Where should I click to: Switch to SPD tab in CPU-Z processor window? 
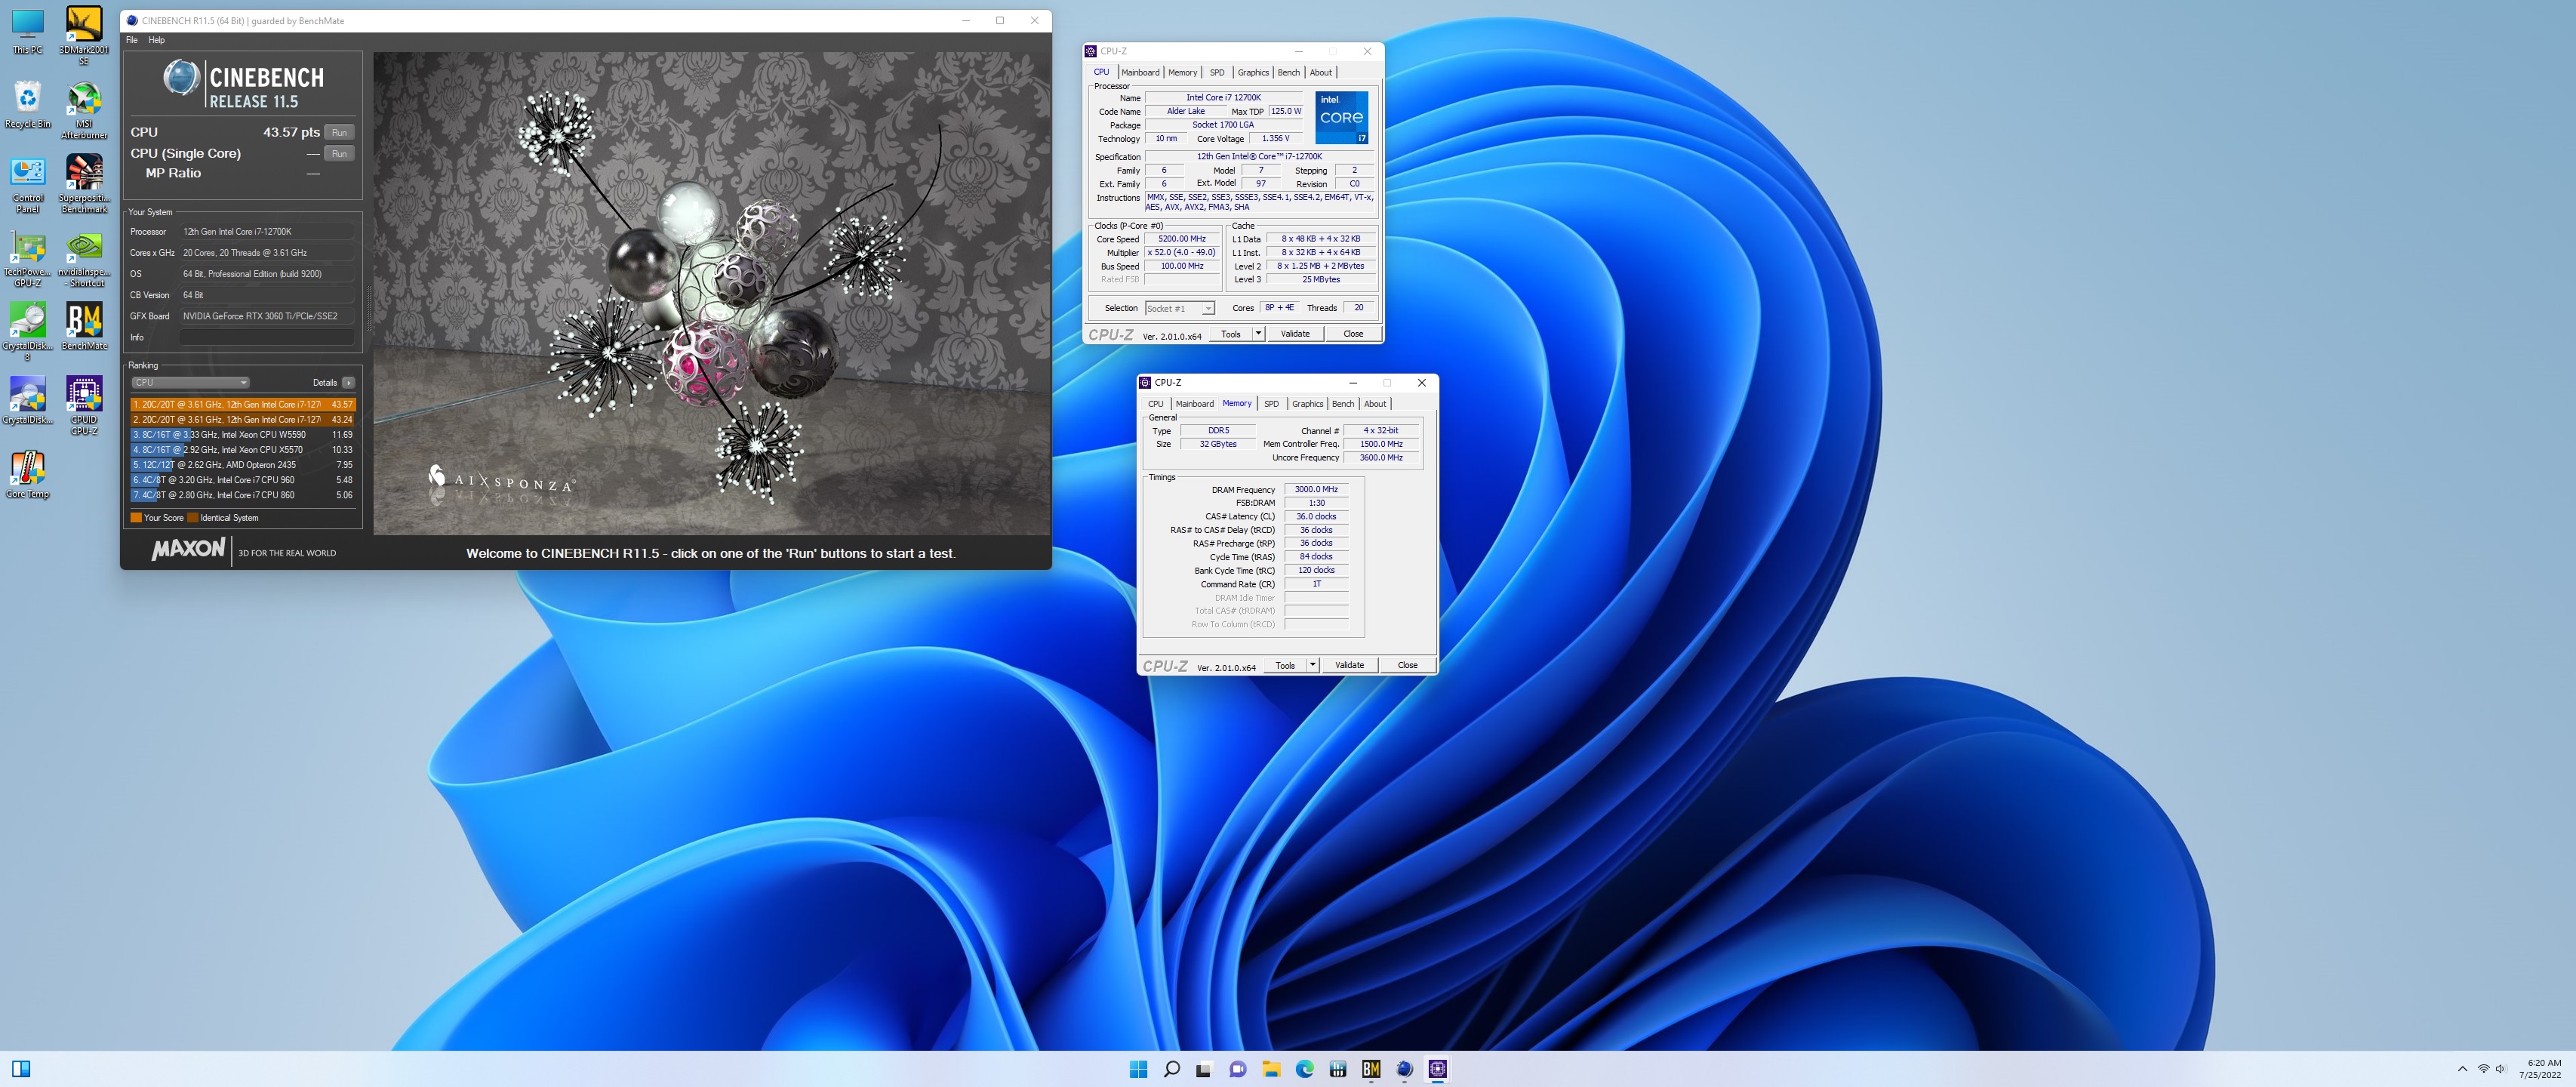[1217, 72]
